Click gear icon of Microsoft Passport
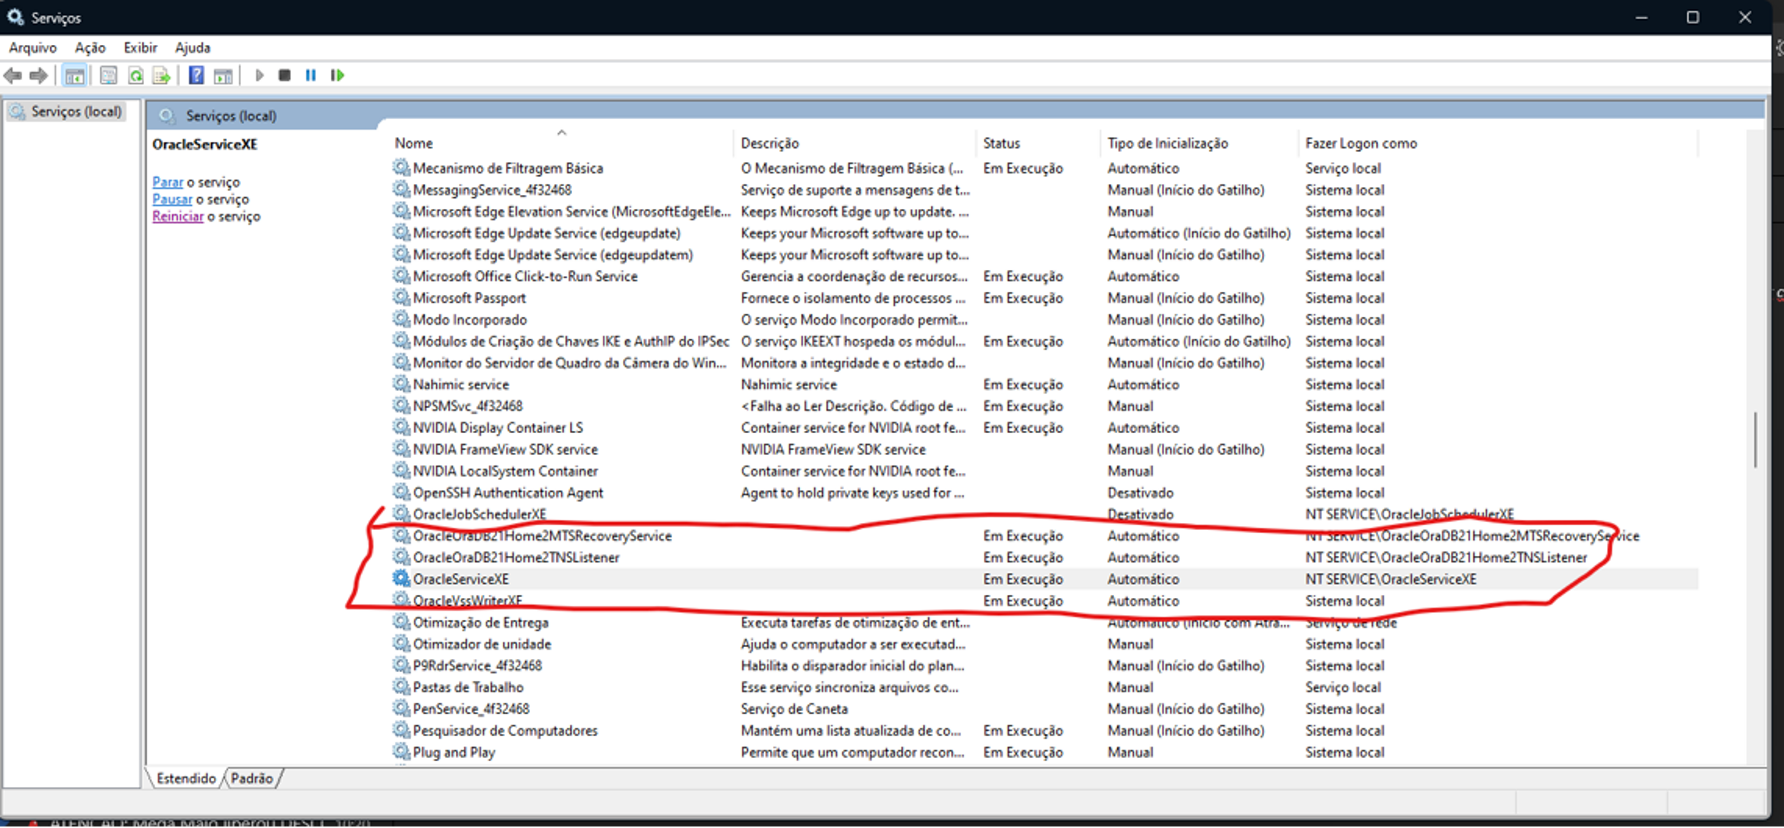1784x828 pixels. 401,298
